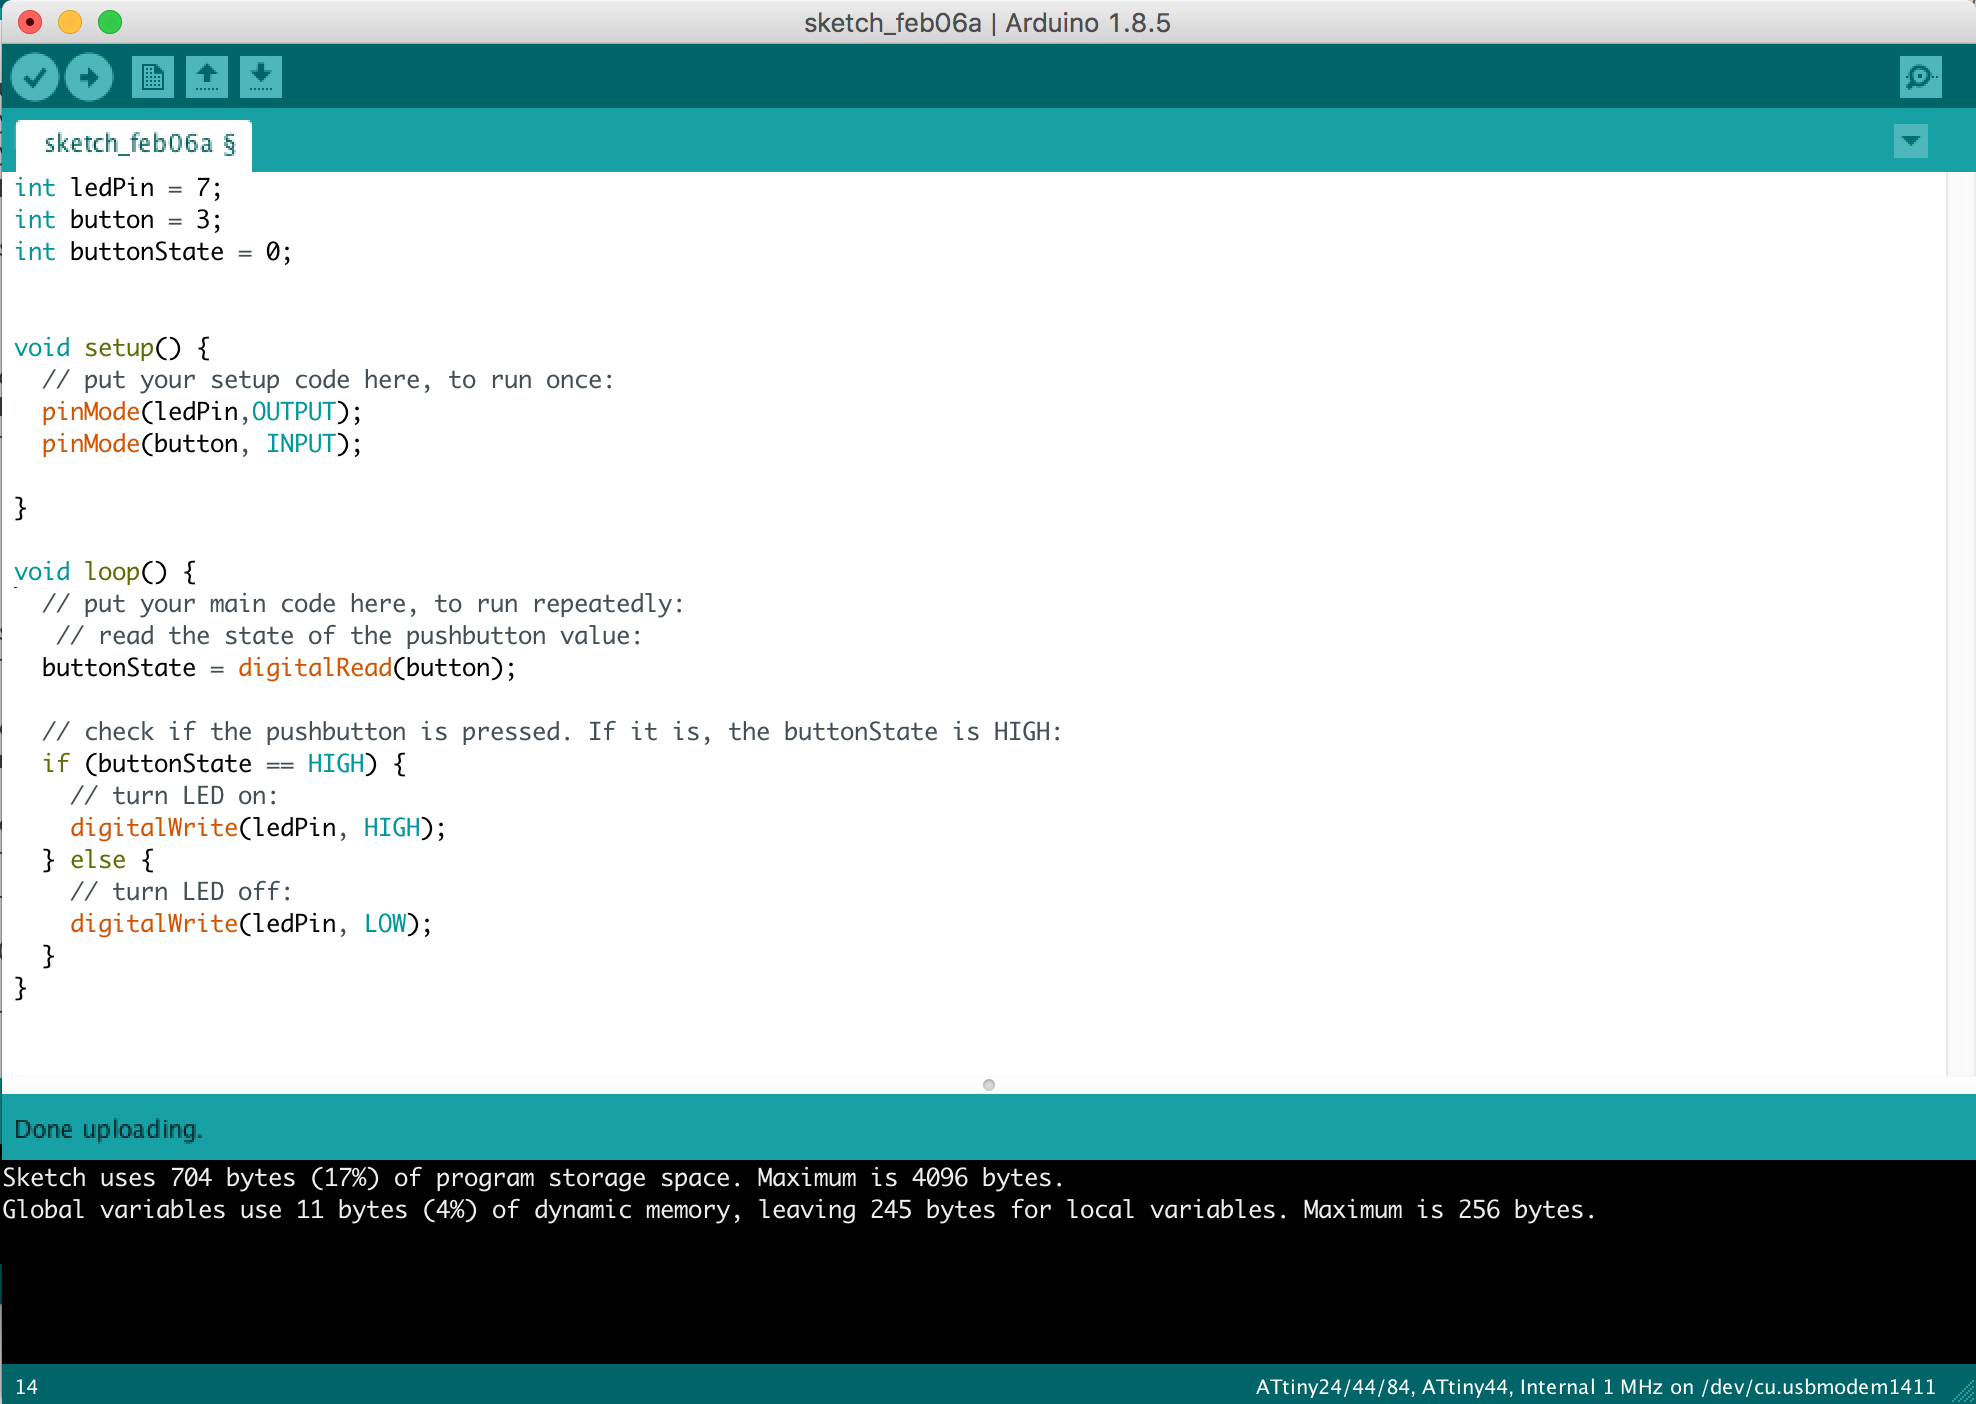Click the '// turn LED off:' comment

point(181,892)
